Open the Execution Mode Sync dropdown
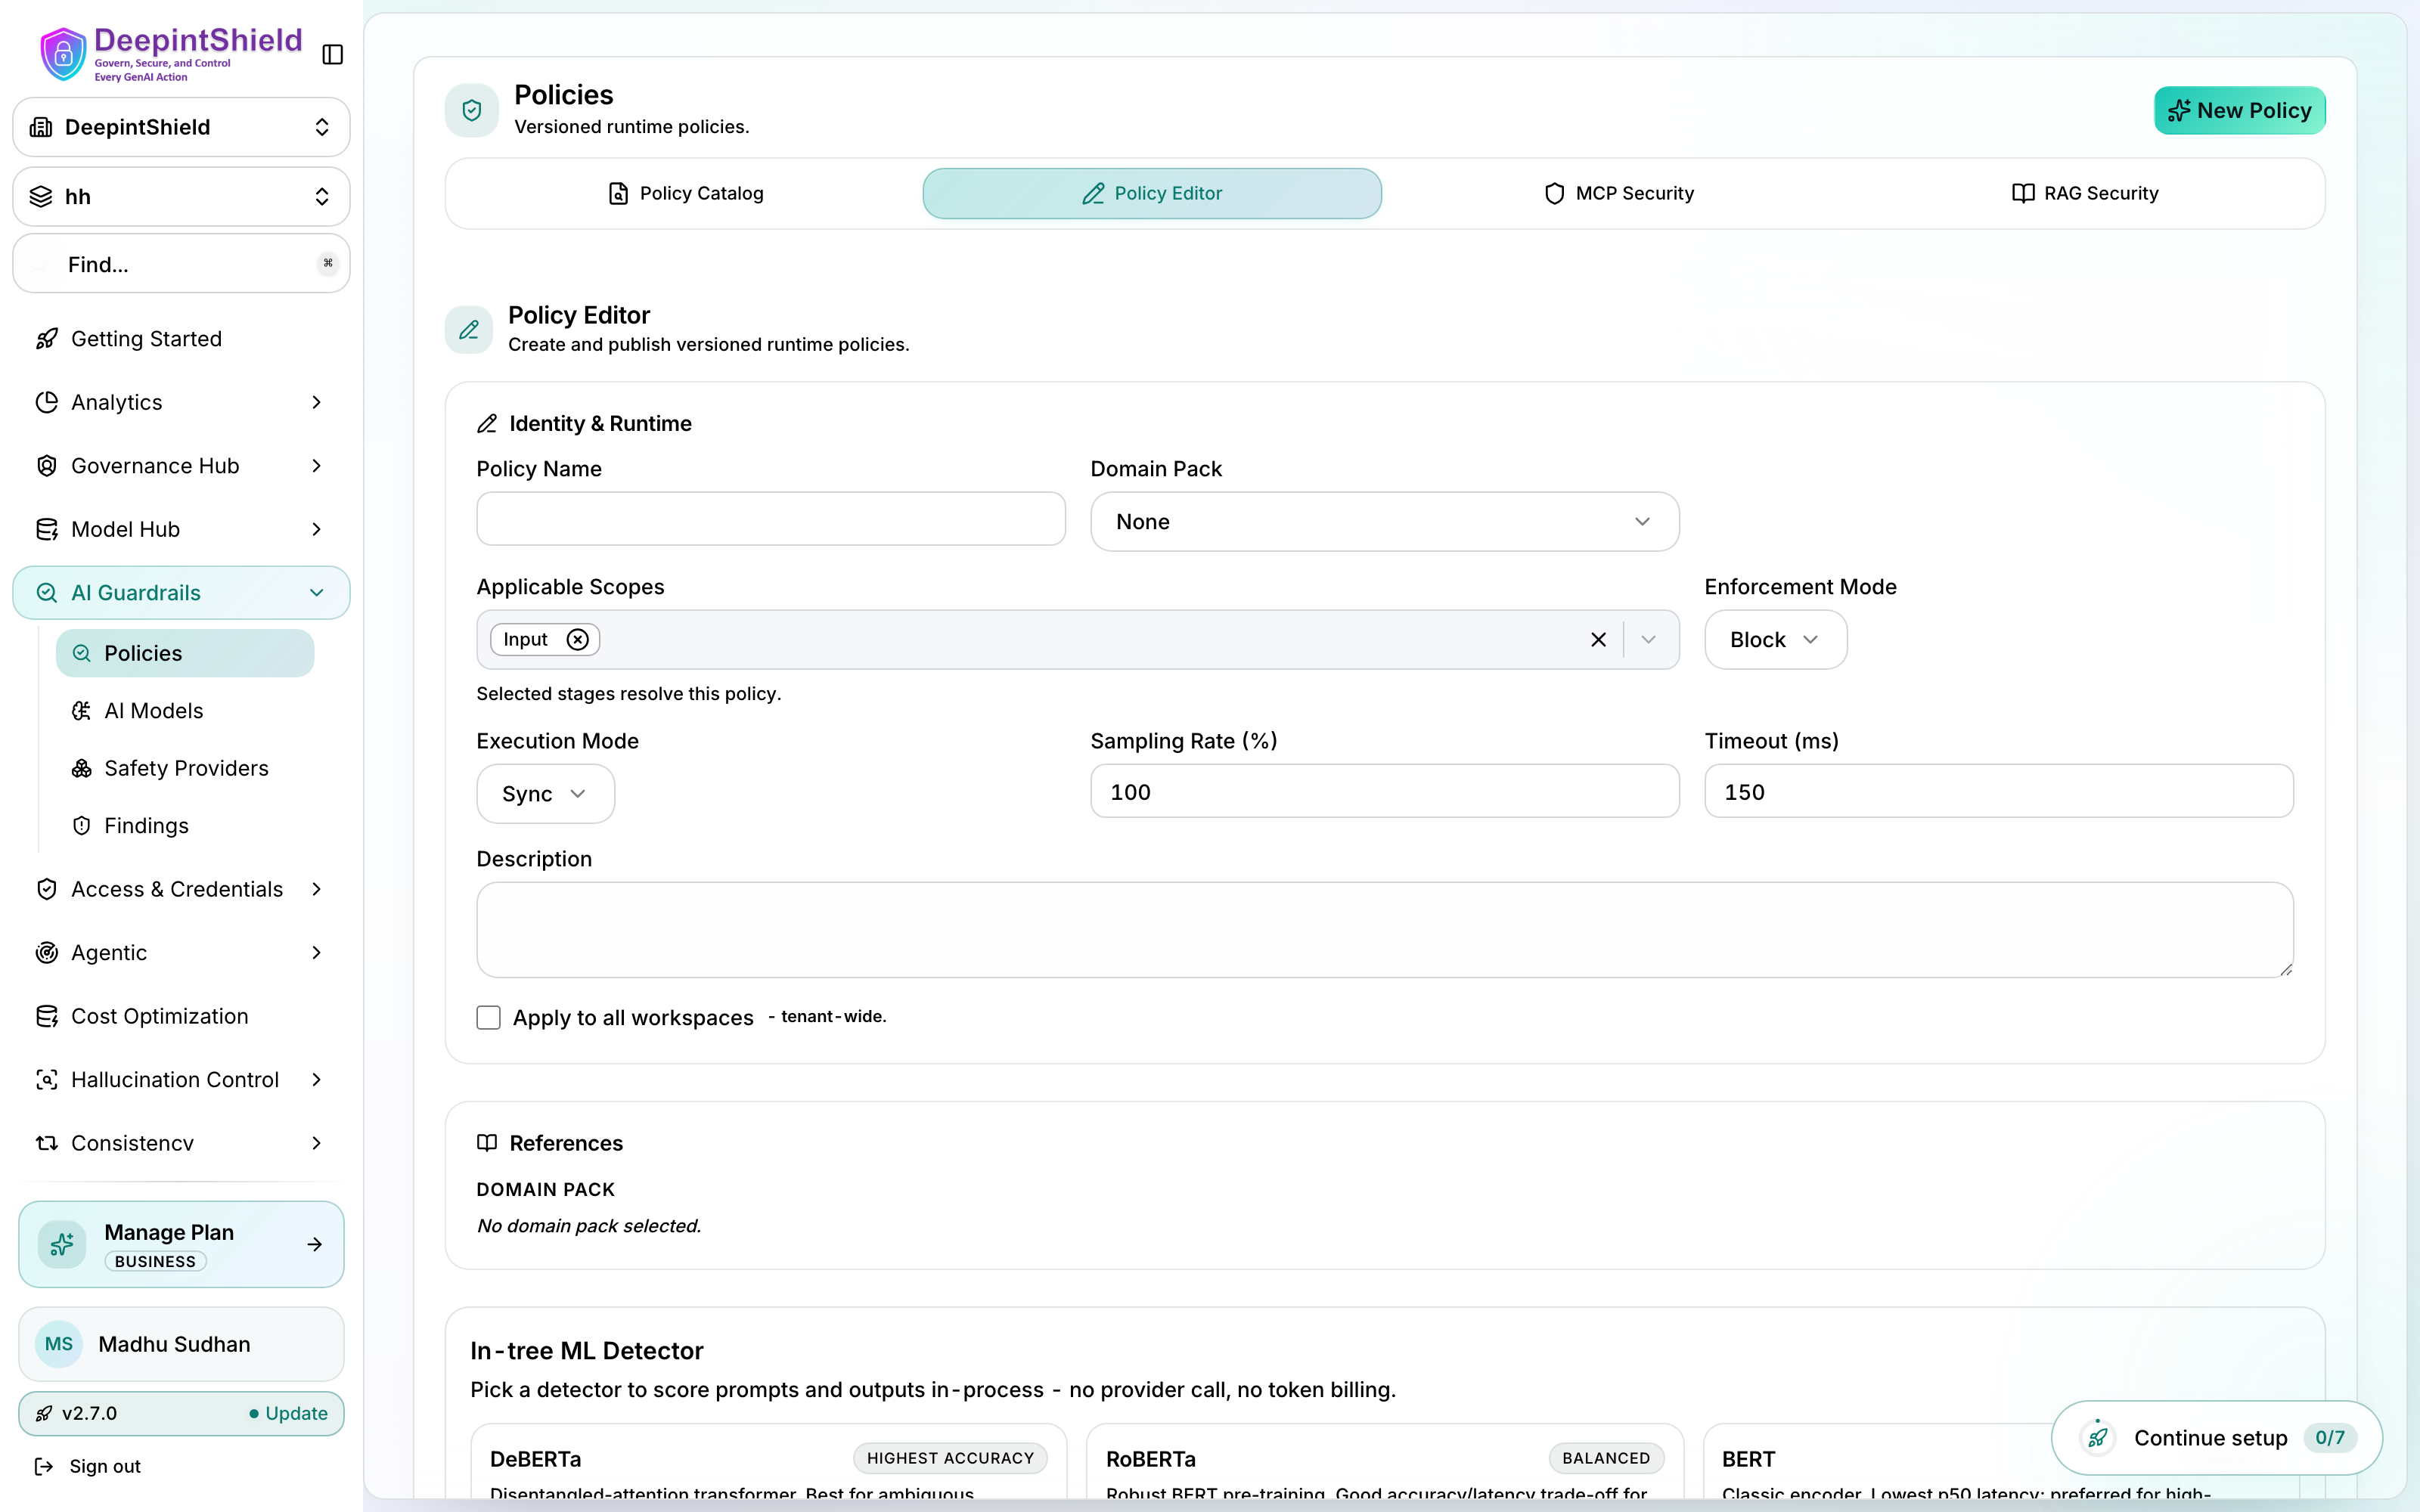Viewport: 2420px width, 1512px height. (x=545, y=794)
